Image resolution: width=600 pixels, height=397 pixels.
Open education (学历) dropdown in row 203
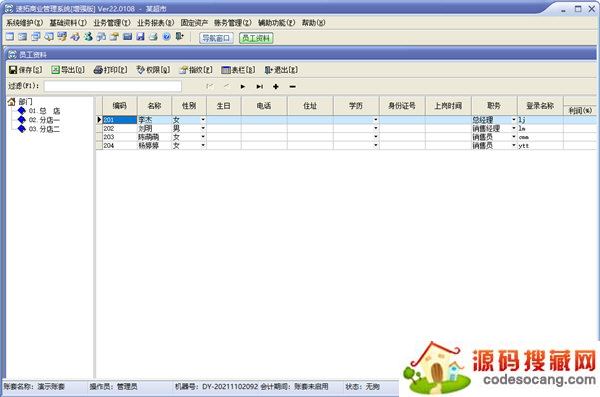click(x=375, y=137)
